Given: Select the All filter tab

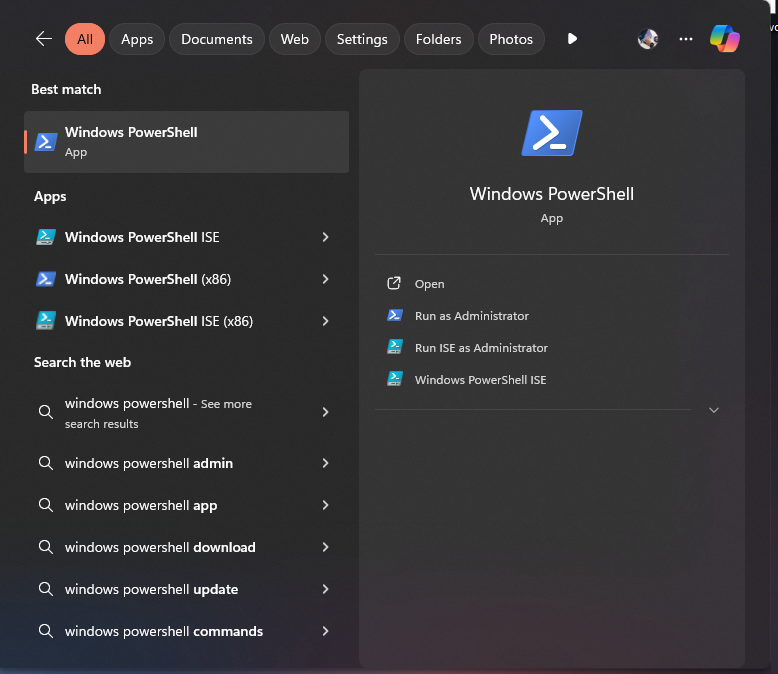Looking at the screenshot, I should pyautogui.click(x=85, y=39).
